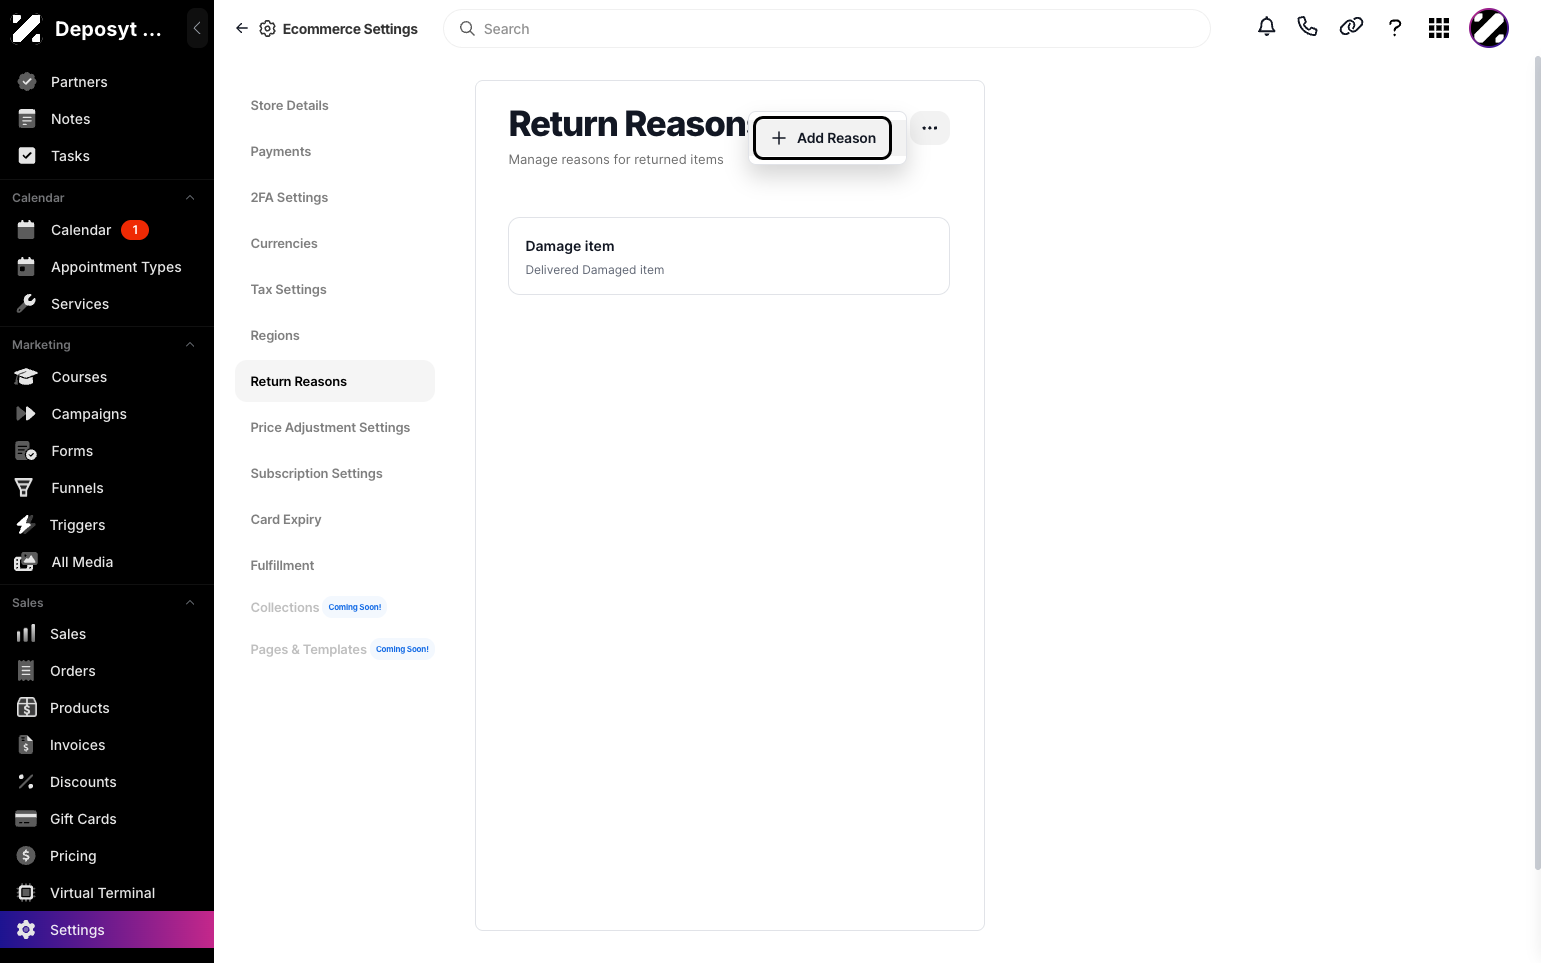Collapse the sidebar with the chevron button
The height and width of the screenshot is (963, 1541).
(197, 28)
